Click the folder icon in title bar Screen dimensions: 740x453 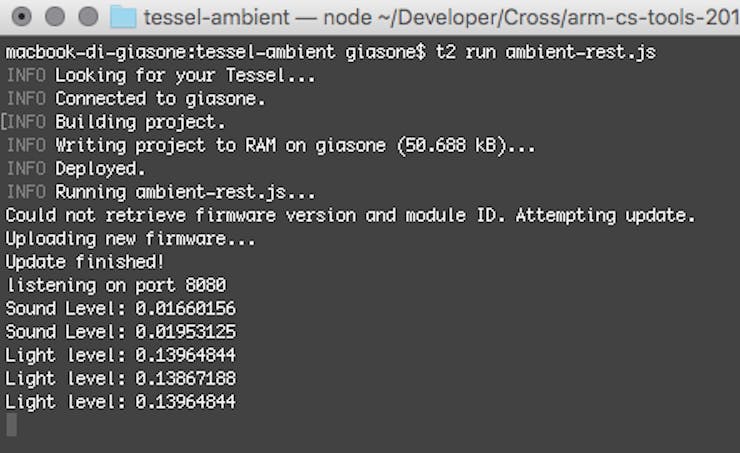pyautogui.click(x=123, y=17)
